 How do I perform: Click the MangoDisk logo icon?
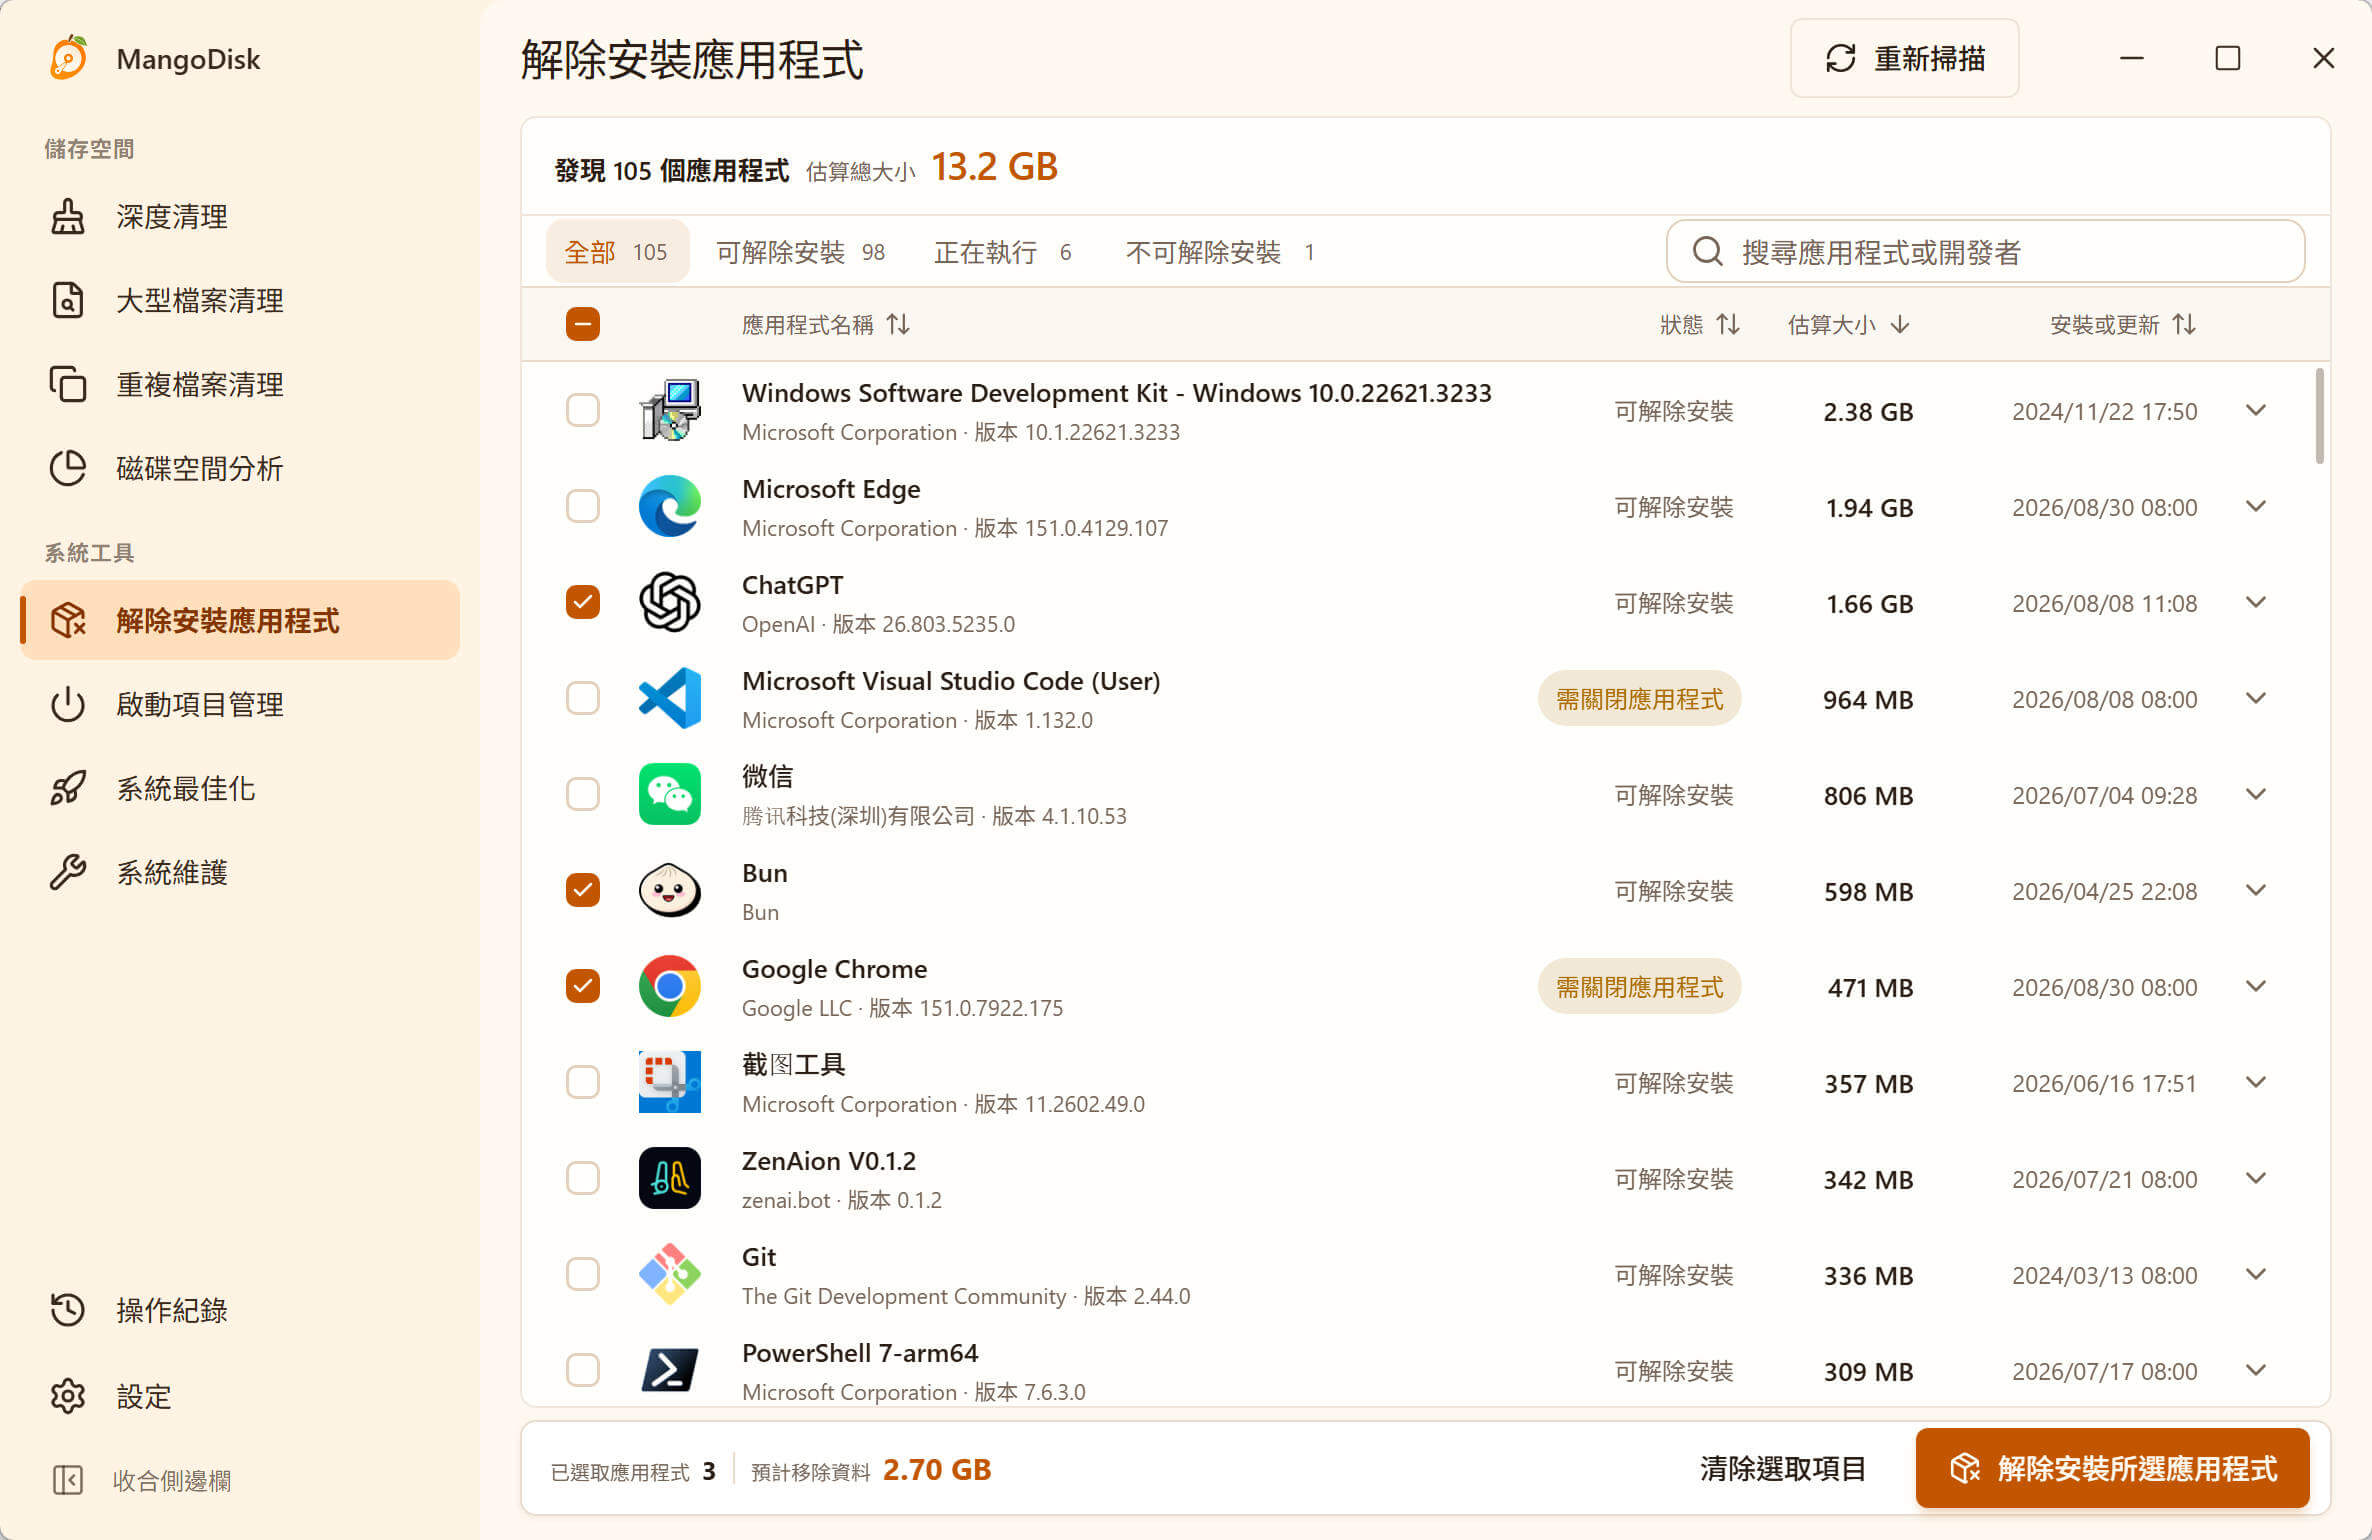(68, 58)
